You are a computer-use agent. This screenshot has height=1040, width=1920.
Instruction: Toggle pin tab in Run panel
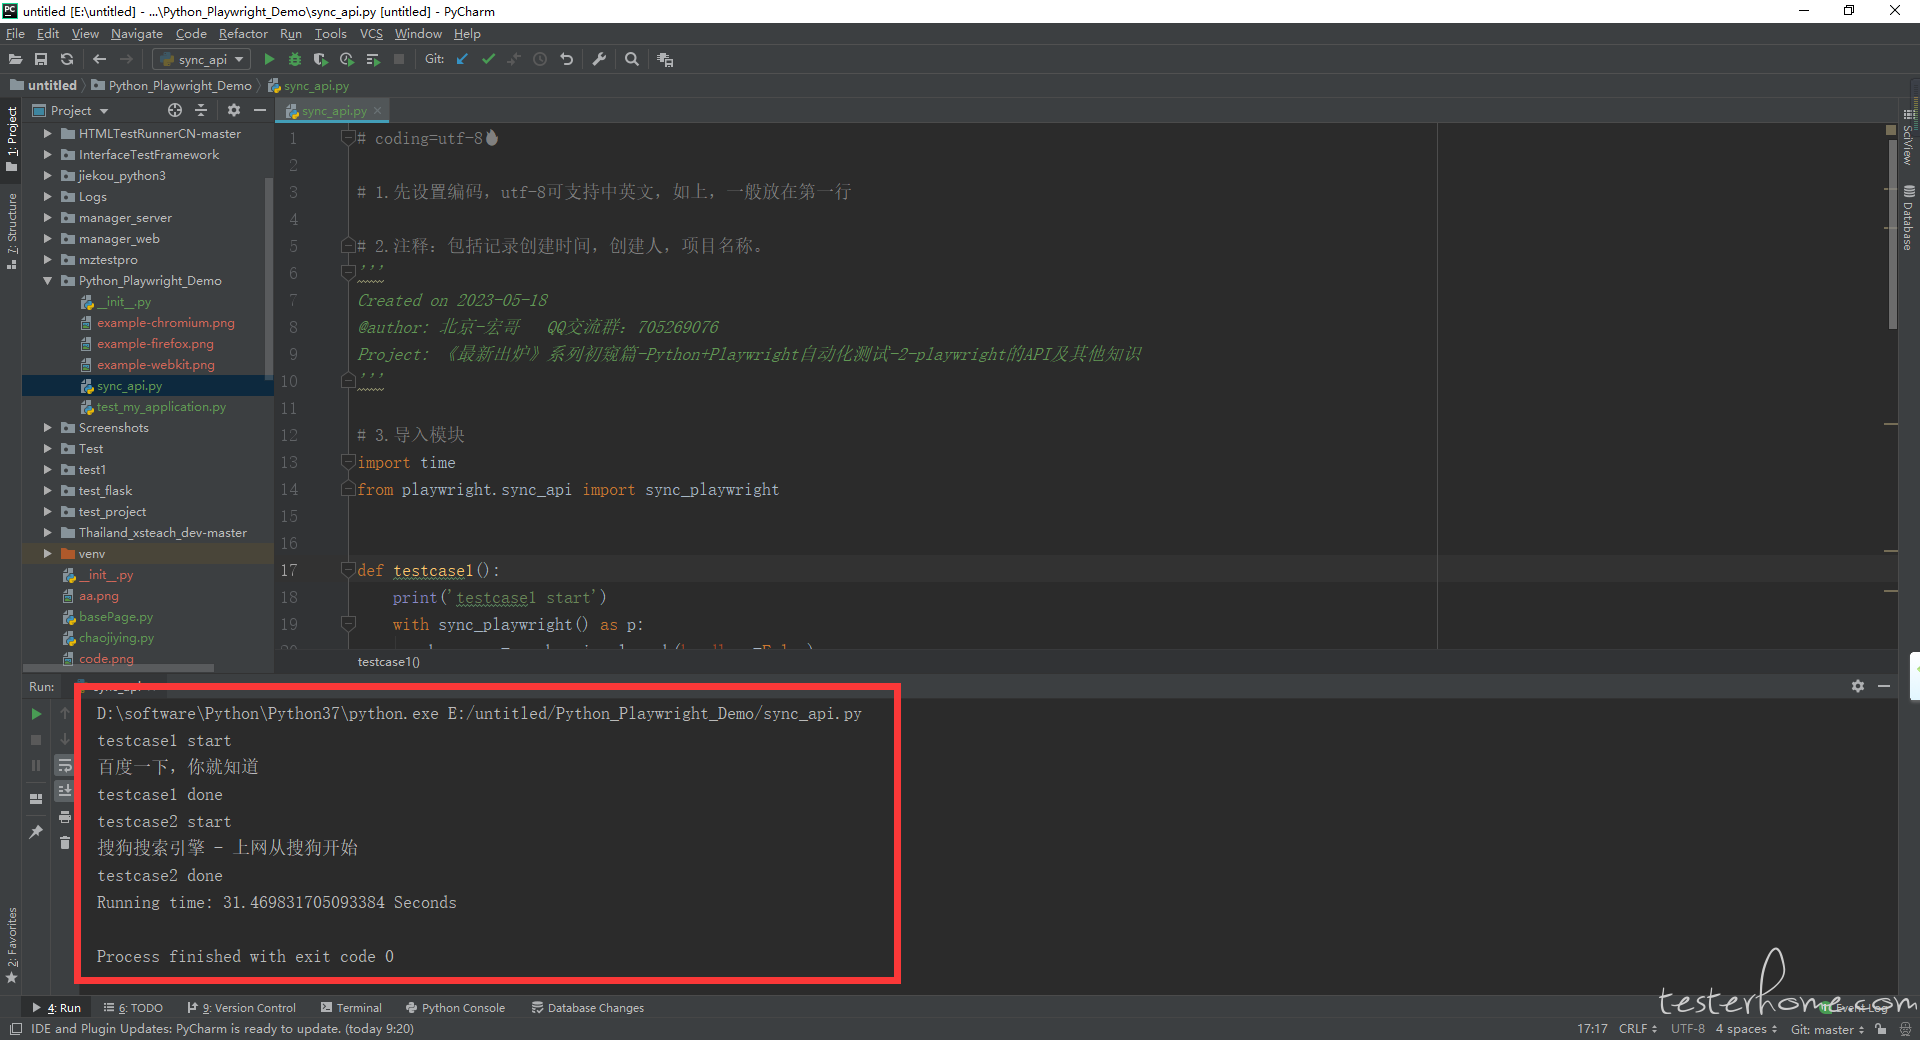click(36, 831)
